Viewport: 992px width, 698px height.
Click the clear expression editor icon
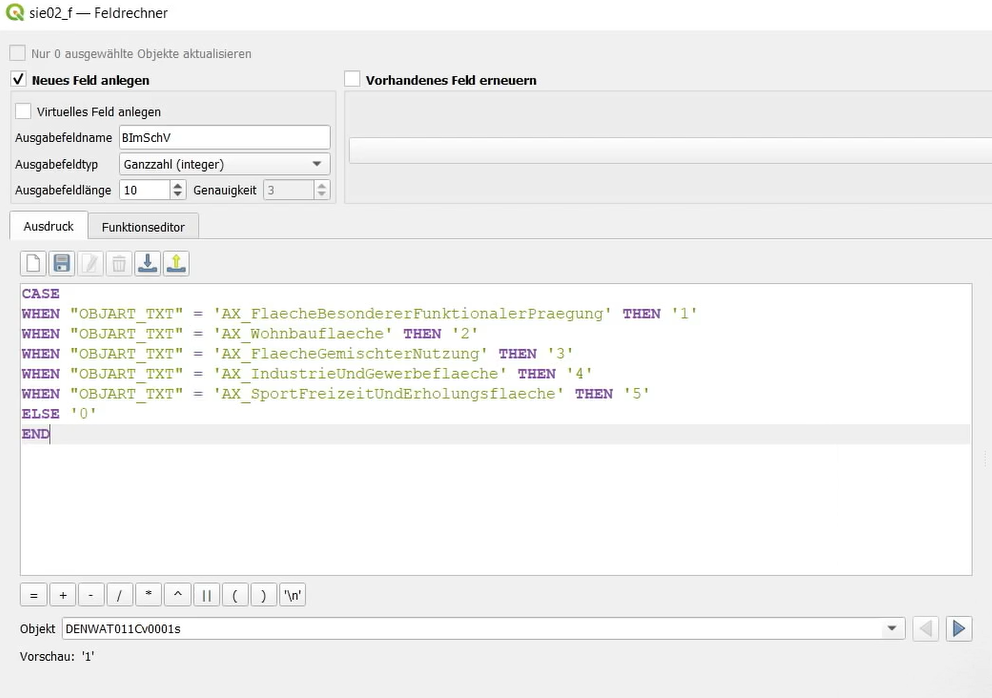33,264
